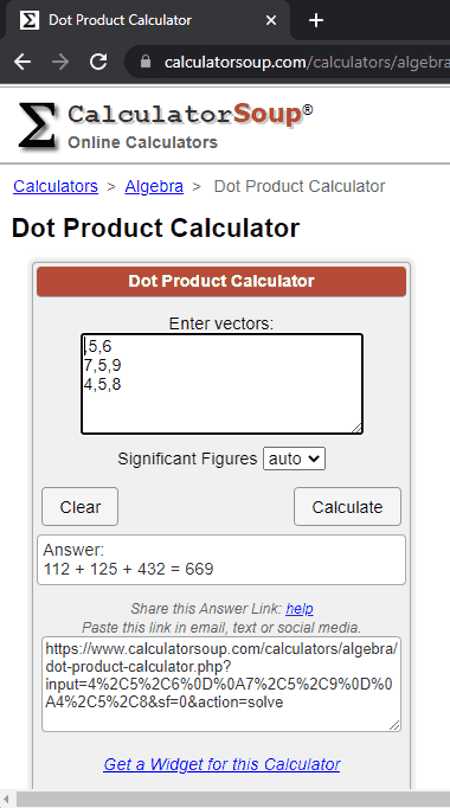Image resolution: width=450 pixels, height=808 pixels.
Task: Open the Significant Figures dropdown
Action: click(x=294, y=459)
